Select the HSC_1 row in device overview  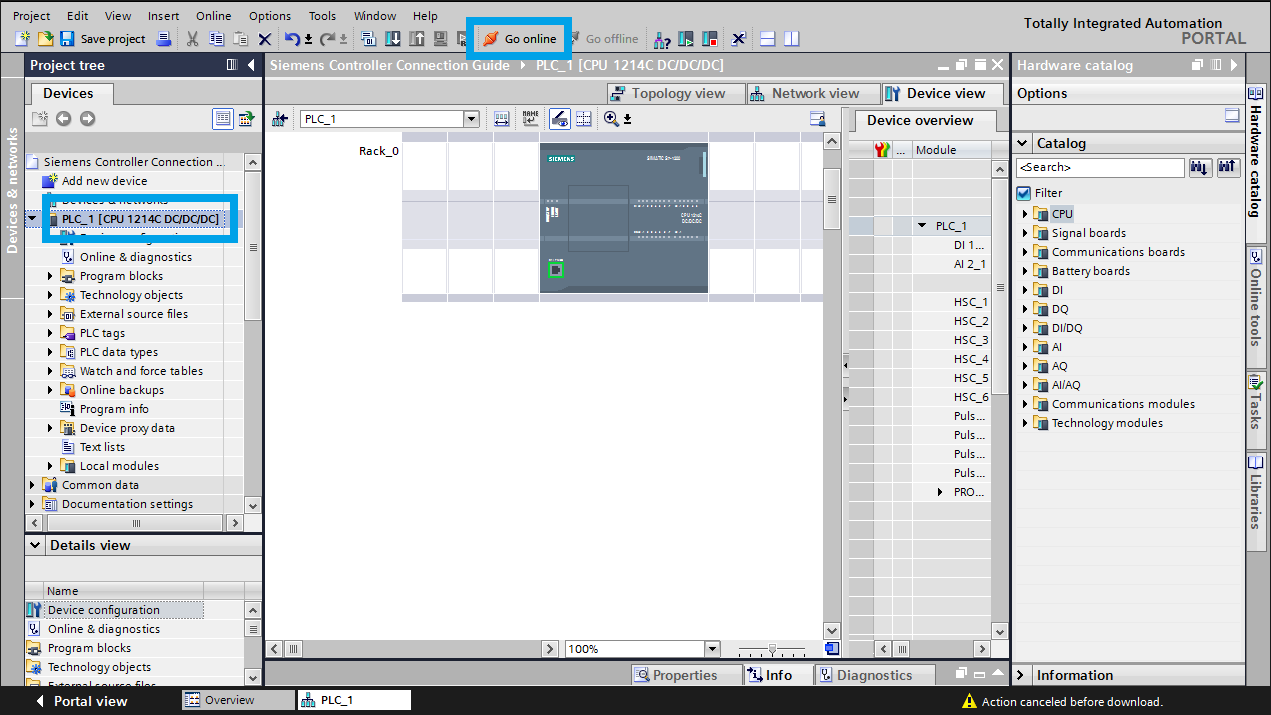tap(970, 302)
